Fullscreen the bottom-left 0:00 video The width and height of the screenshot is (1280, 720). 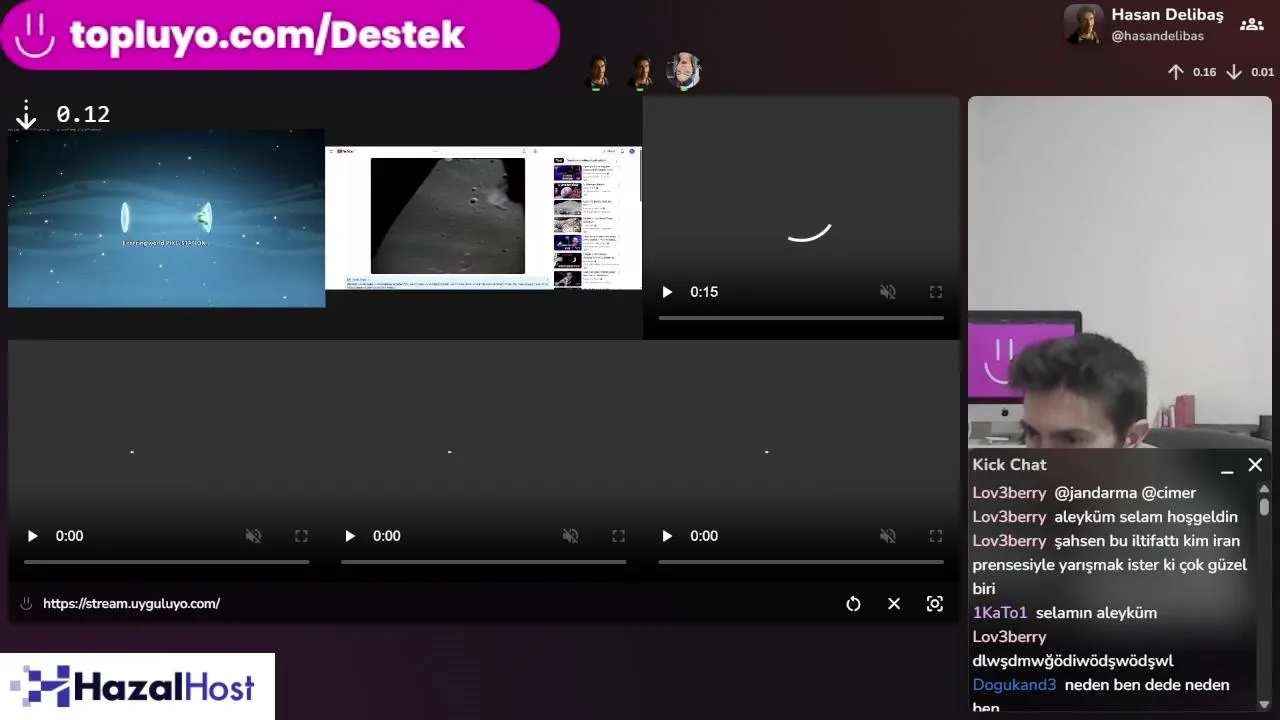(301, 536)
